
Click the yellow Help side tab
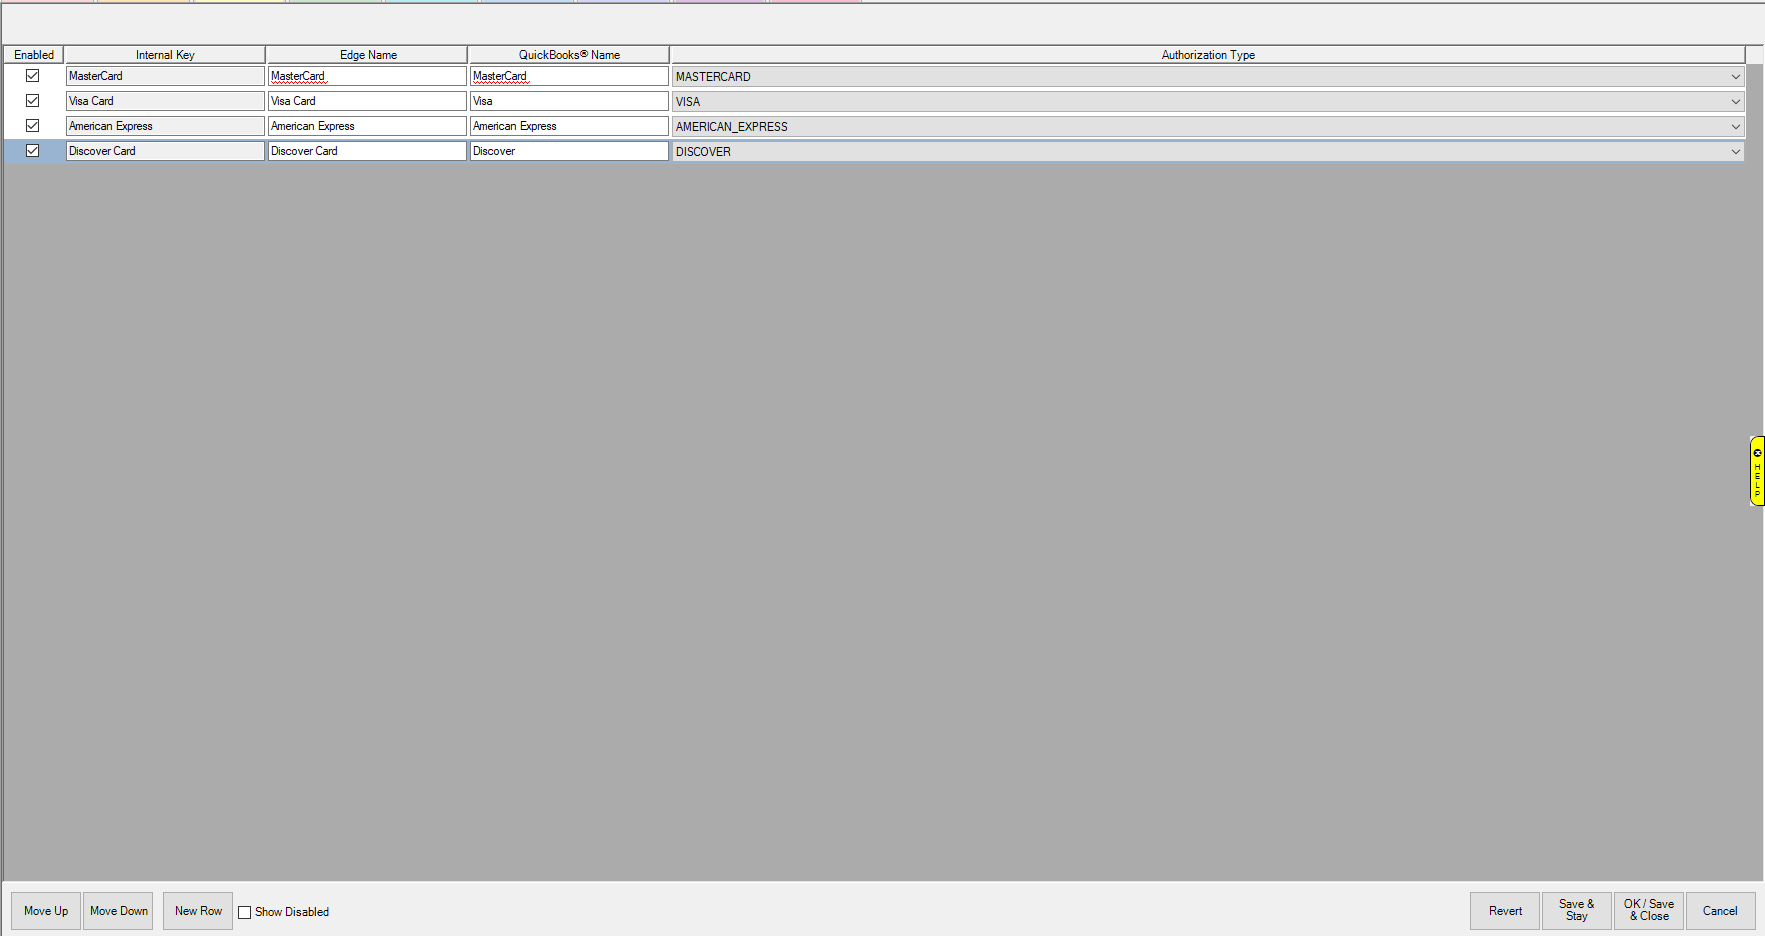[1757, 470]
